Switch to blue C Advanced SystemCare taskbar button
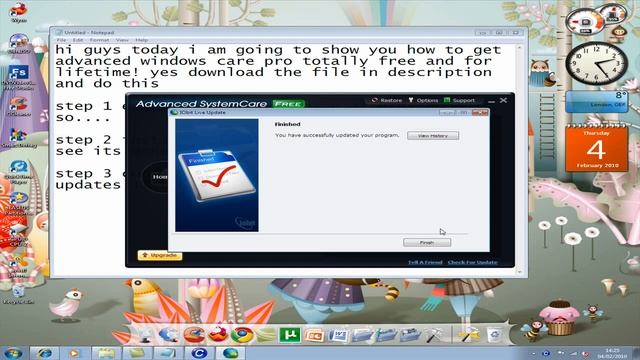The image size is (640, 360). click(199, 353)
